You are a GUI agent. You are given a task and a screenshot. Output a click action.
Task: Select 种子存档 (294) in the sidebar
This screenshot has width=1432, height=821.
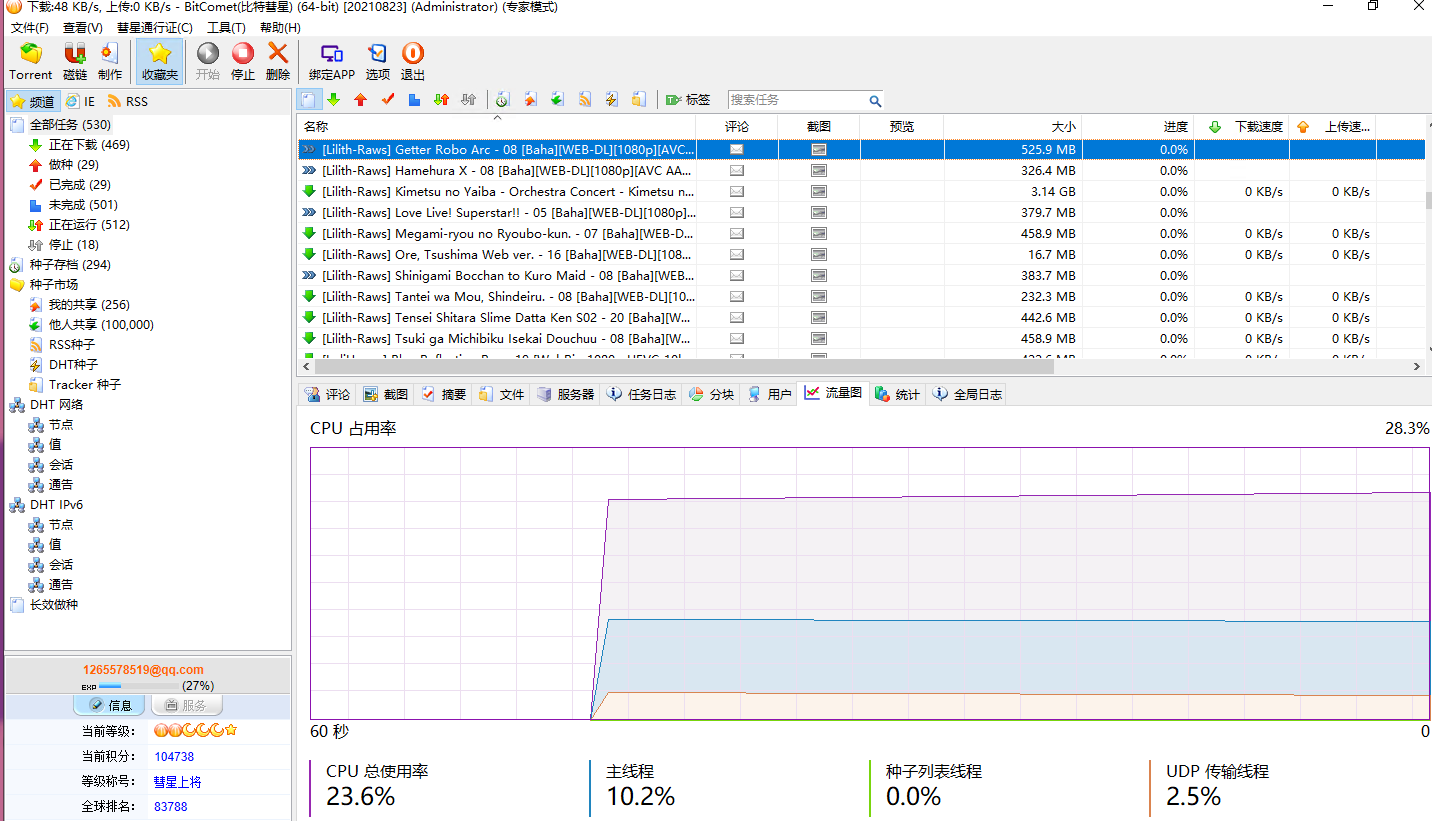coord(70,265)
